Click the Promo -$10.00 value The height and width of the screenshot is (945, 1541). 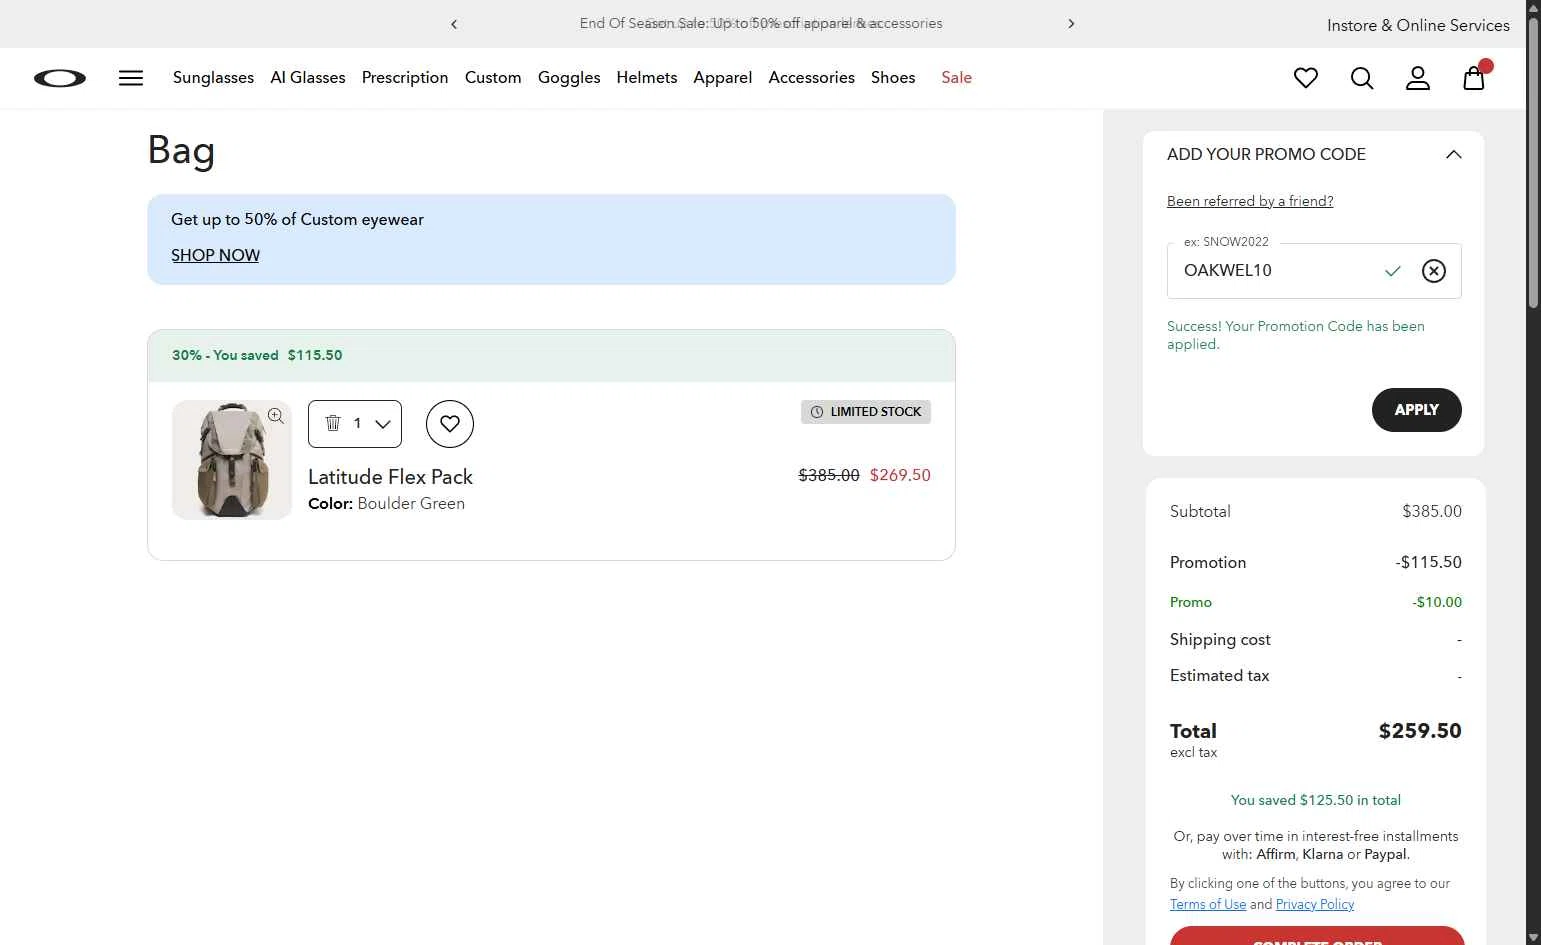(x=1437, y=602)
